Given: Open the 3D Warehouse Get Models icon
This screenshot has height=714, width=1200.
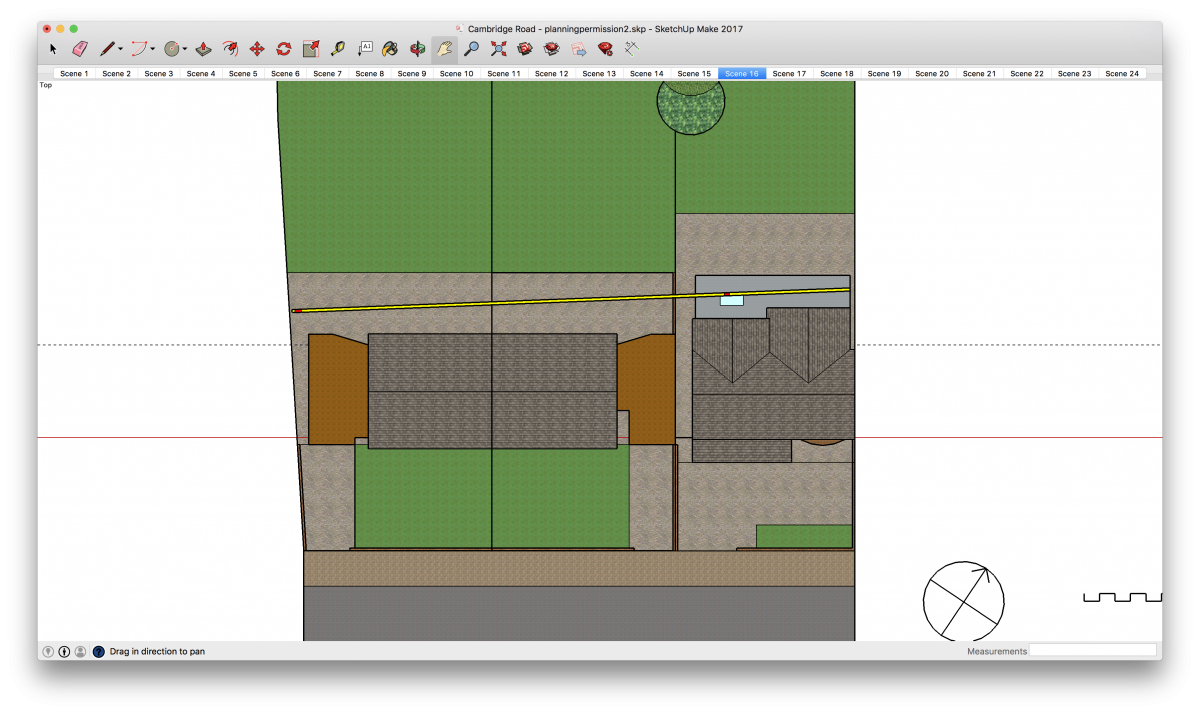Looking at the screenshot, I should [x=525, y=48].
